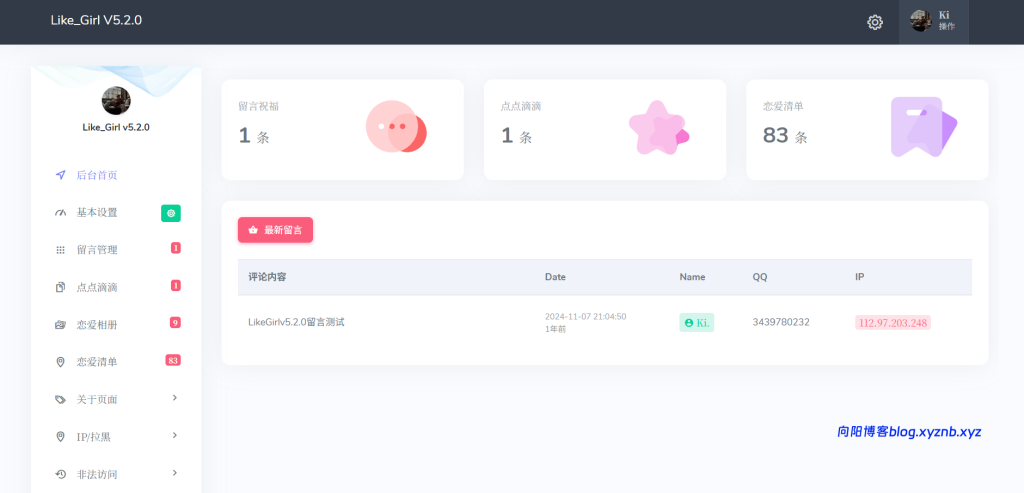Click the Date column header

pos(555,277)
